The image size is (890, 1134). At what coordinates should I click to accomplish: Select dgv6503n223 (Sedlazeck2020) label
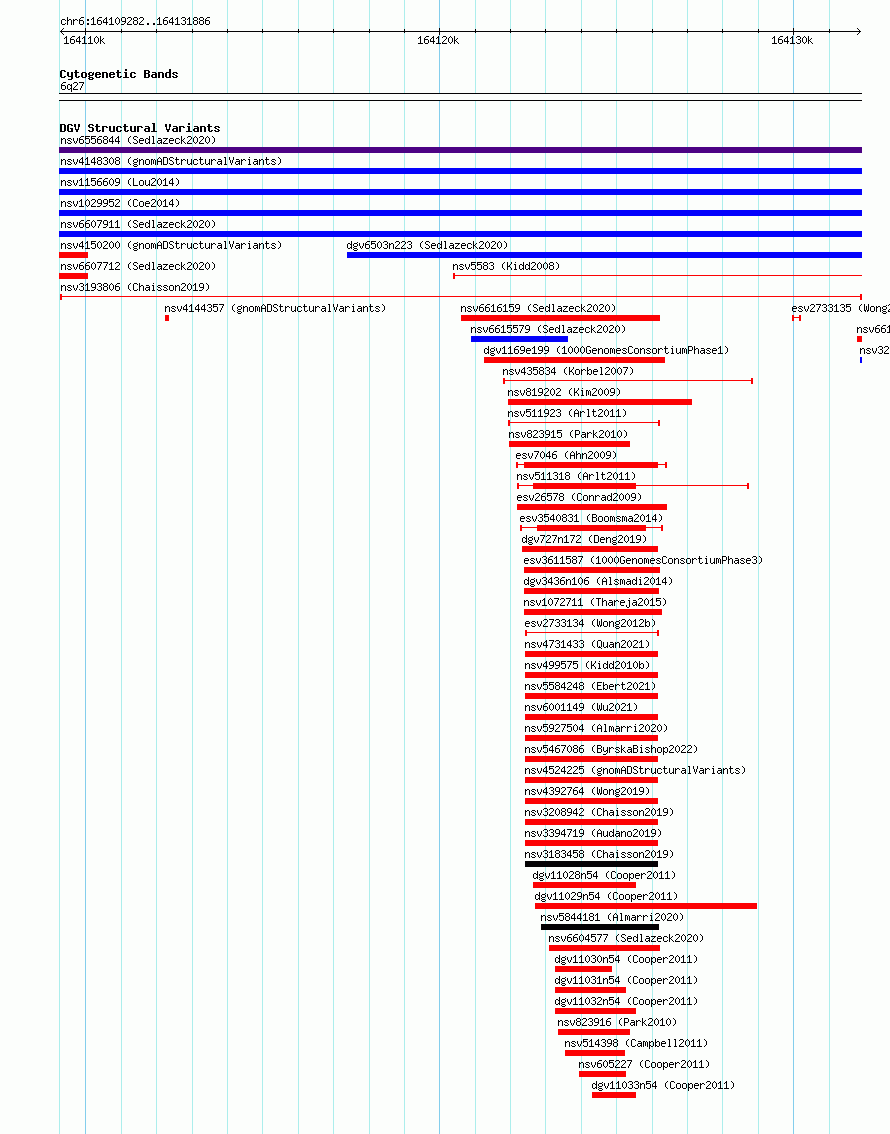[x=427, y=245]
